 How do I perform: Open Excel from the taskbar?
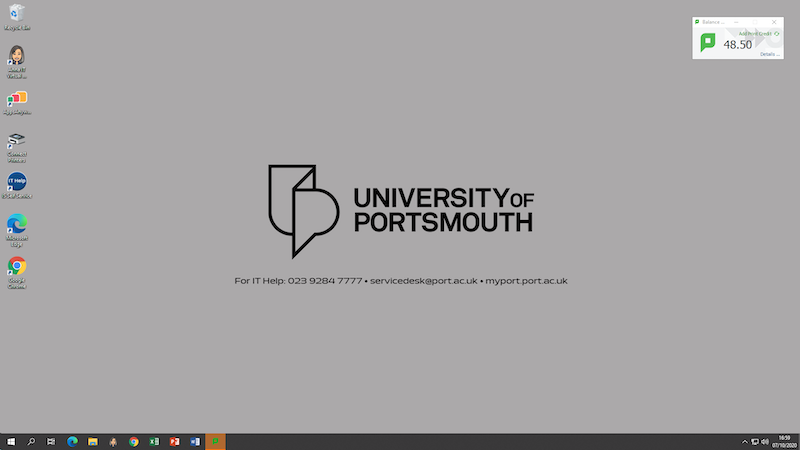pos(154,442)
